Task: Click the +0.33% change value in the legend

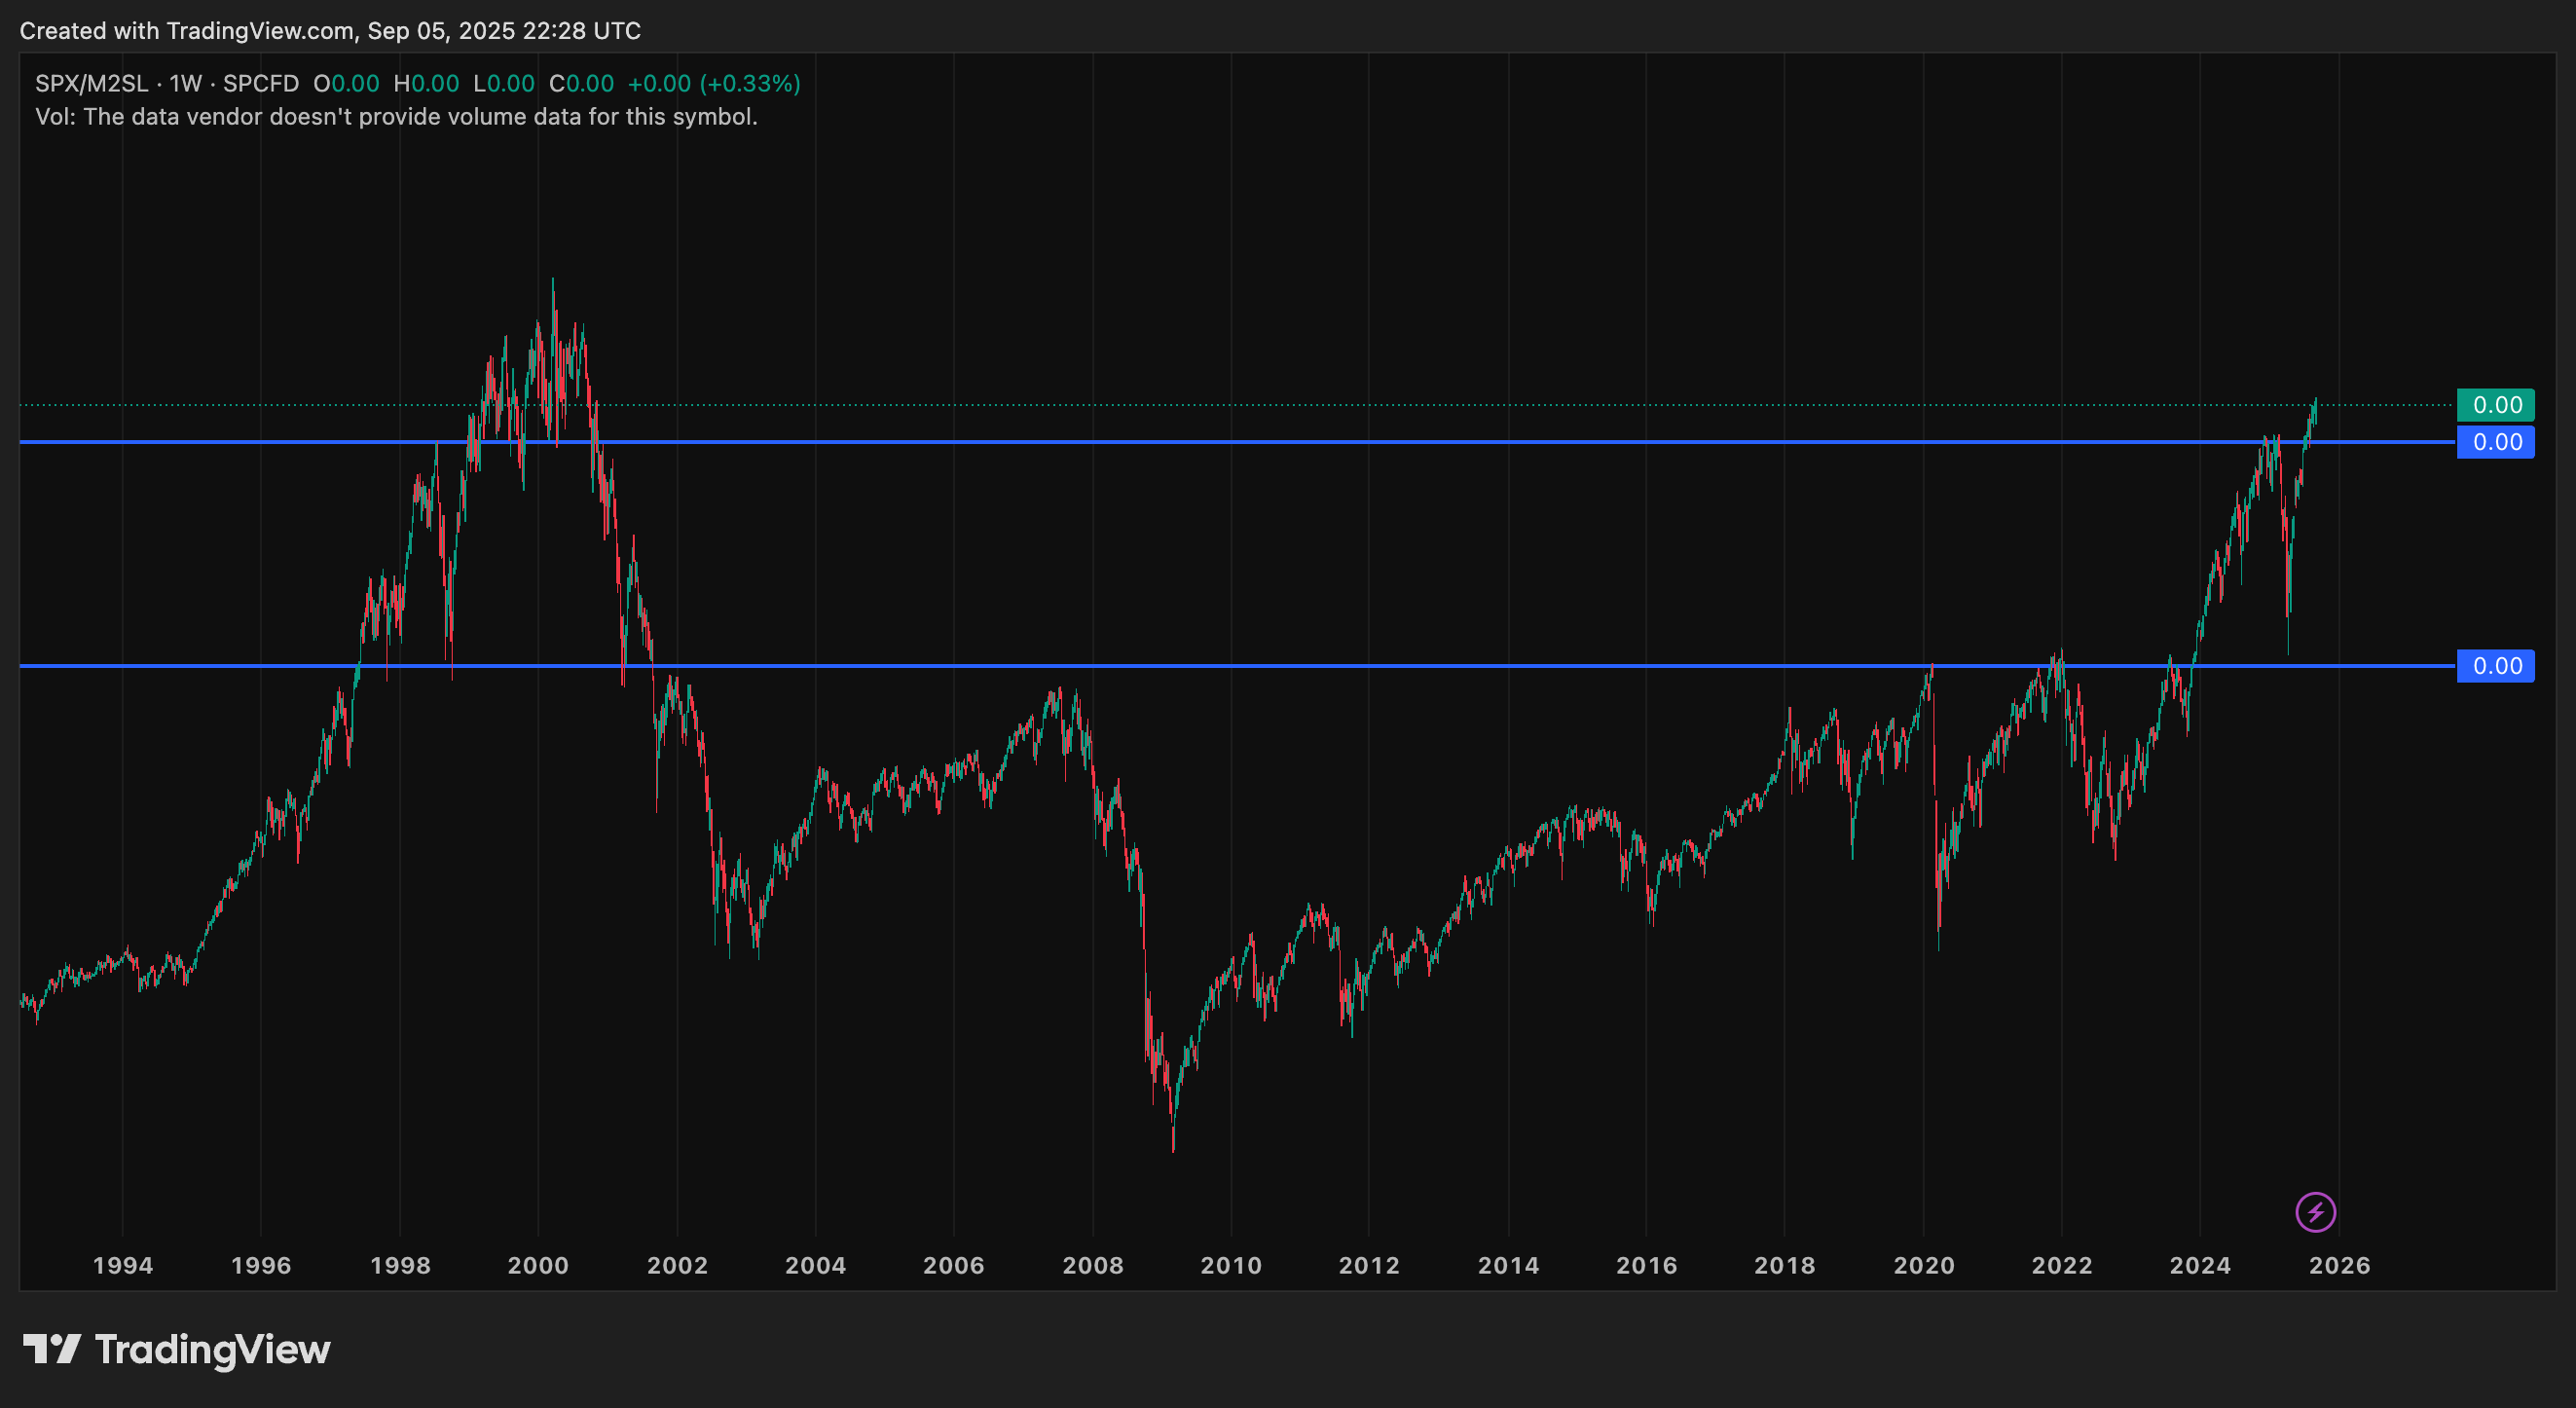Action: pos(750,83)
